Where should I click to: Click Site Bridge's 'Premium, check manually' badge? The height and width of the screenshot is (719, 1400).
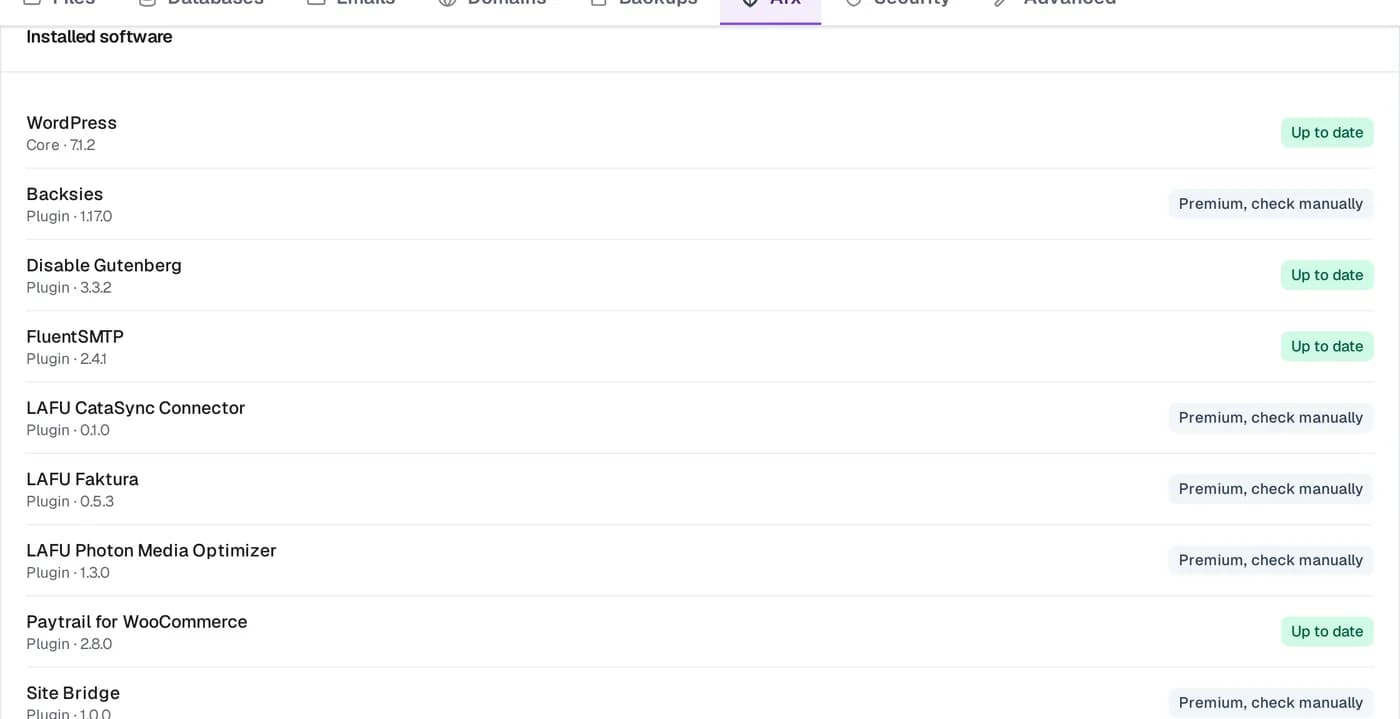point(1271,703)
